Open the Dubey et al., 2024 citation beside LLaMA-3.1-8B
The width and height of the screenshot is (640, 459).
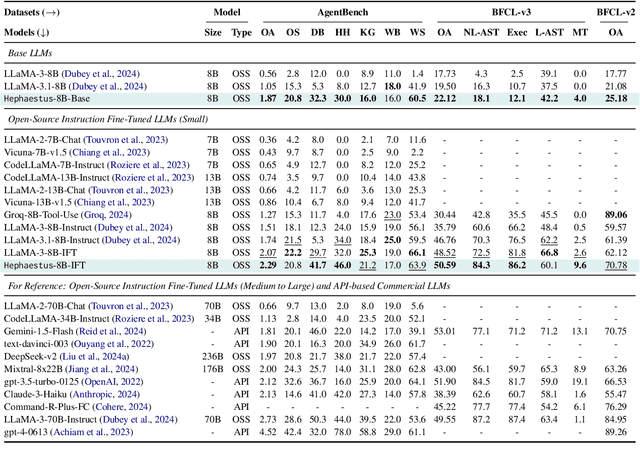tap(108, 86)
